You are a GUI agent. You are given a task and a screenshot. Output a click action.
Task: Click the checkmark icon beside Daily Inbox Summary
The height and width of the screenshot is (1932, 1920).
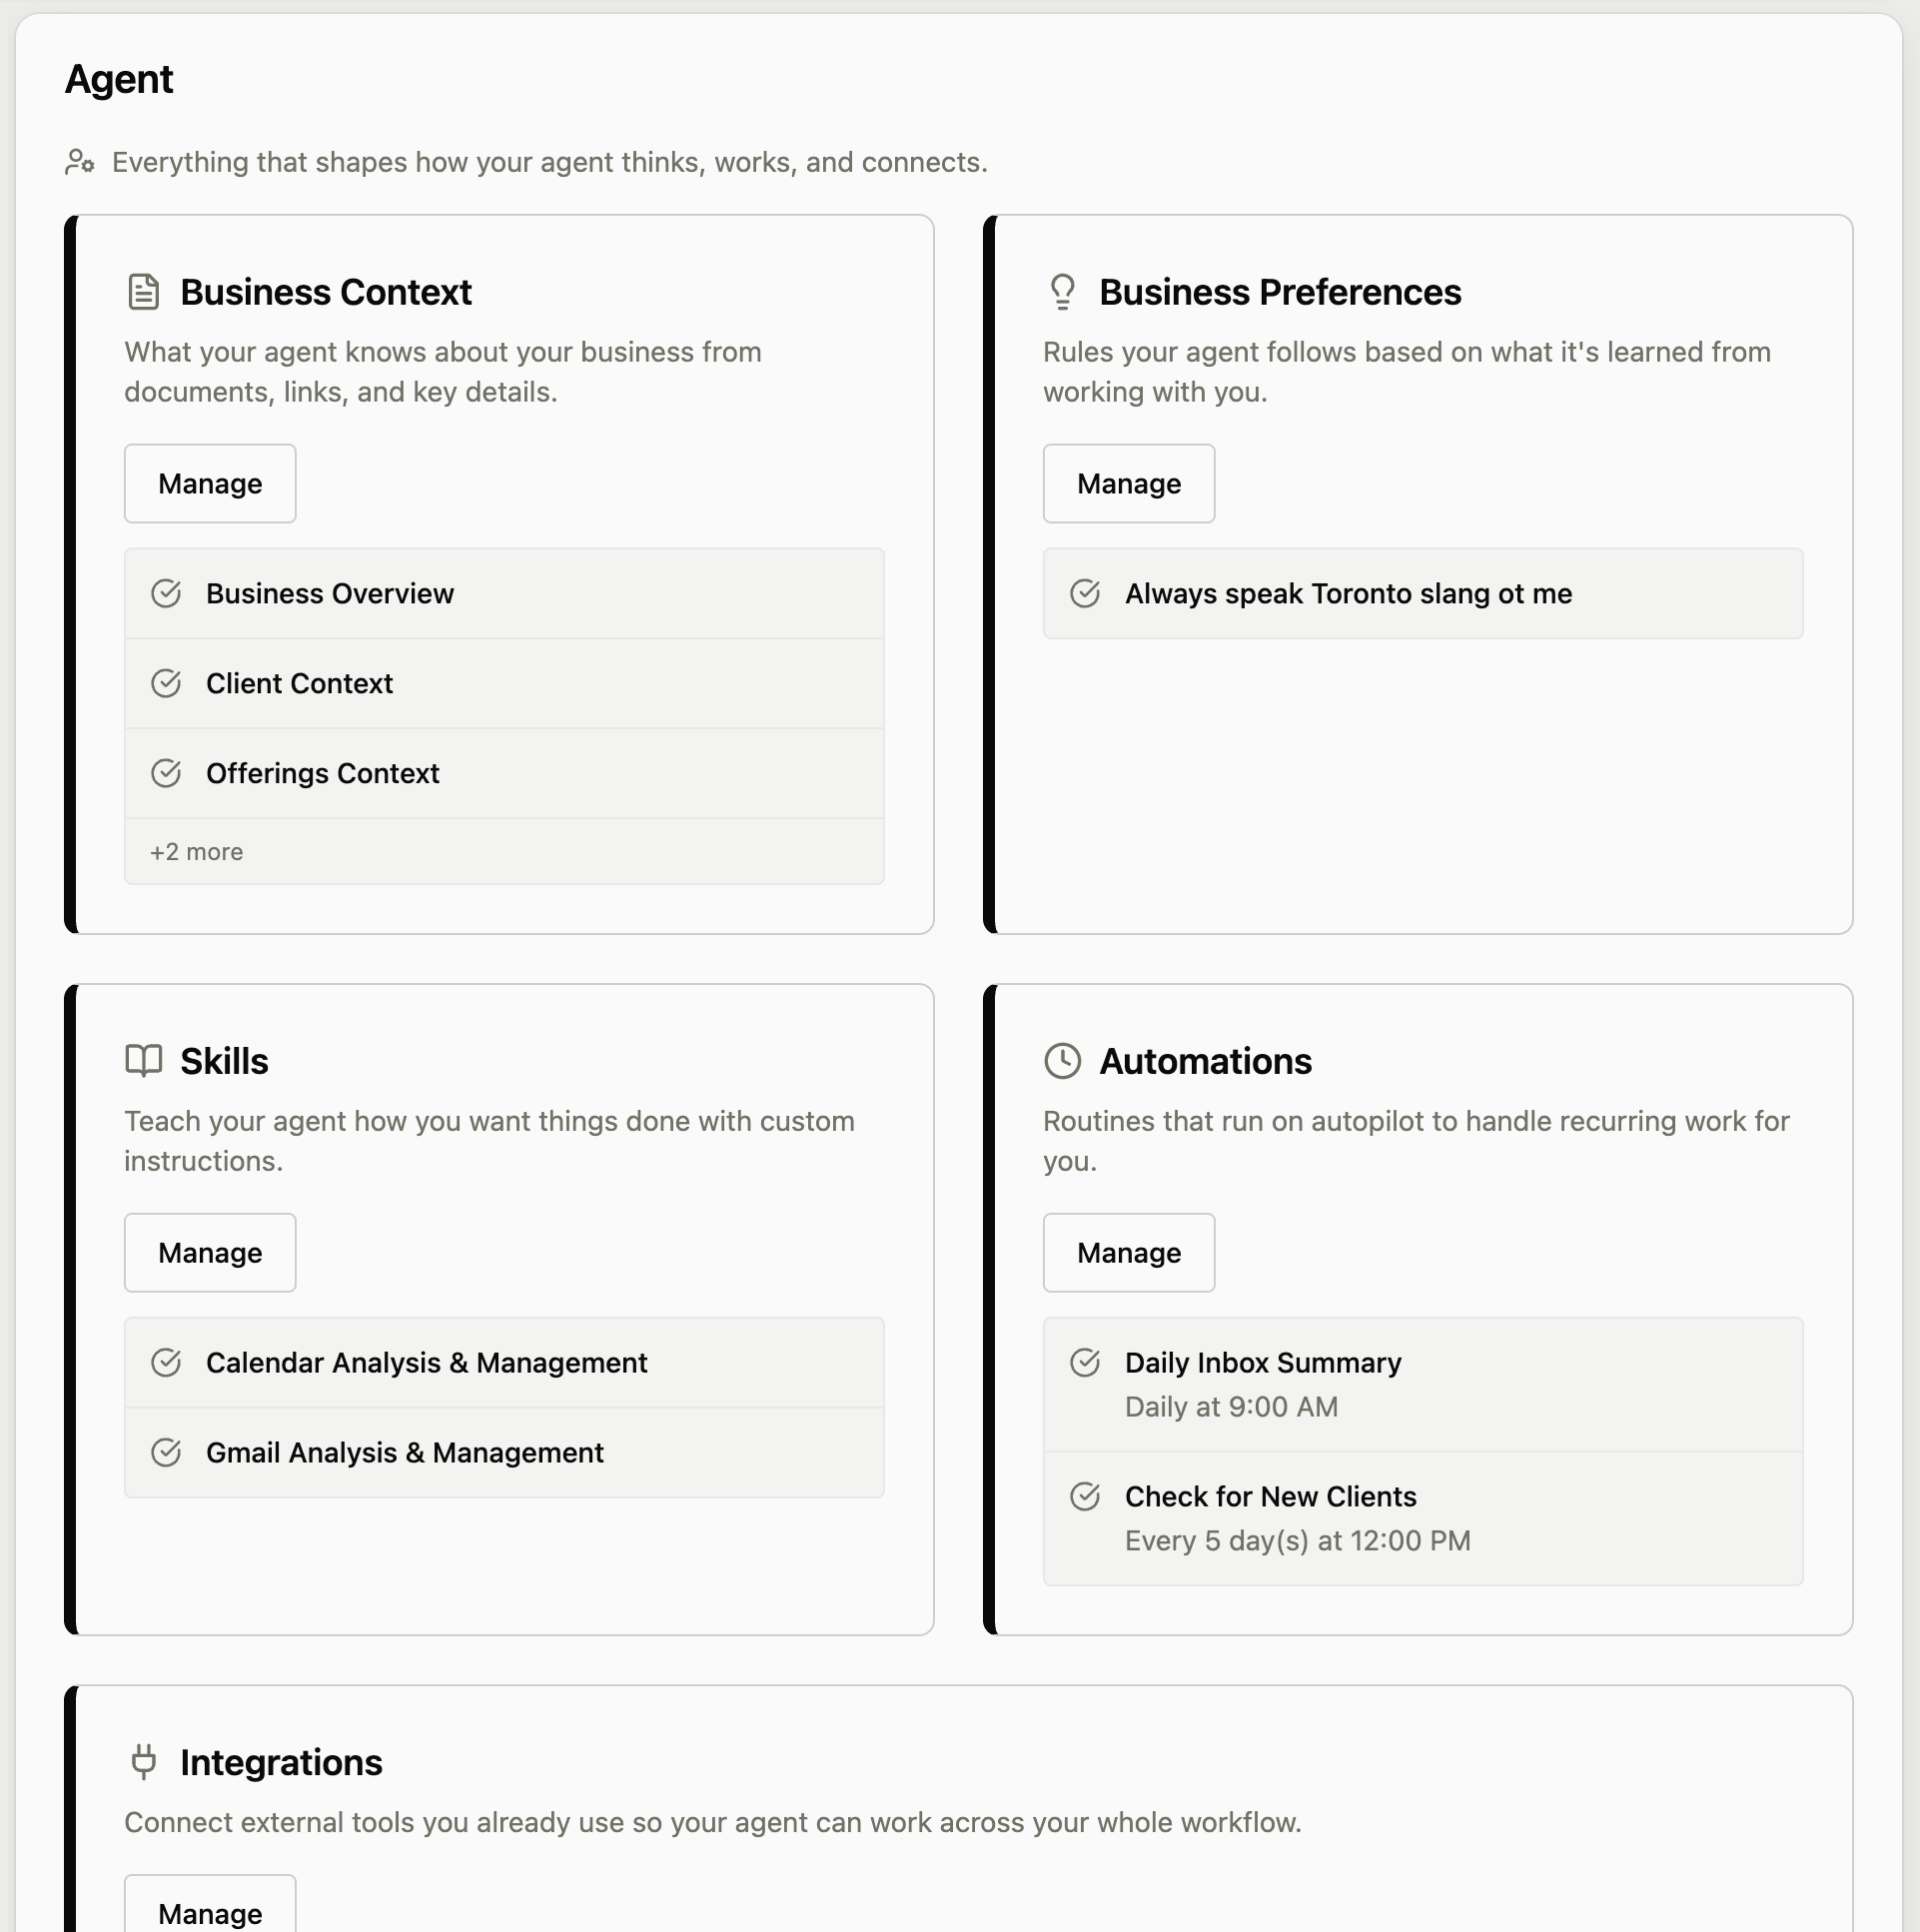click(1088, 1362)
